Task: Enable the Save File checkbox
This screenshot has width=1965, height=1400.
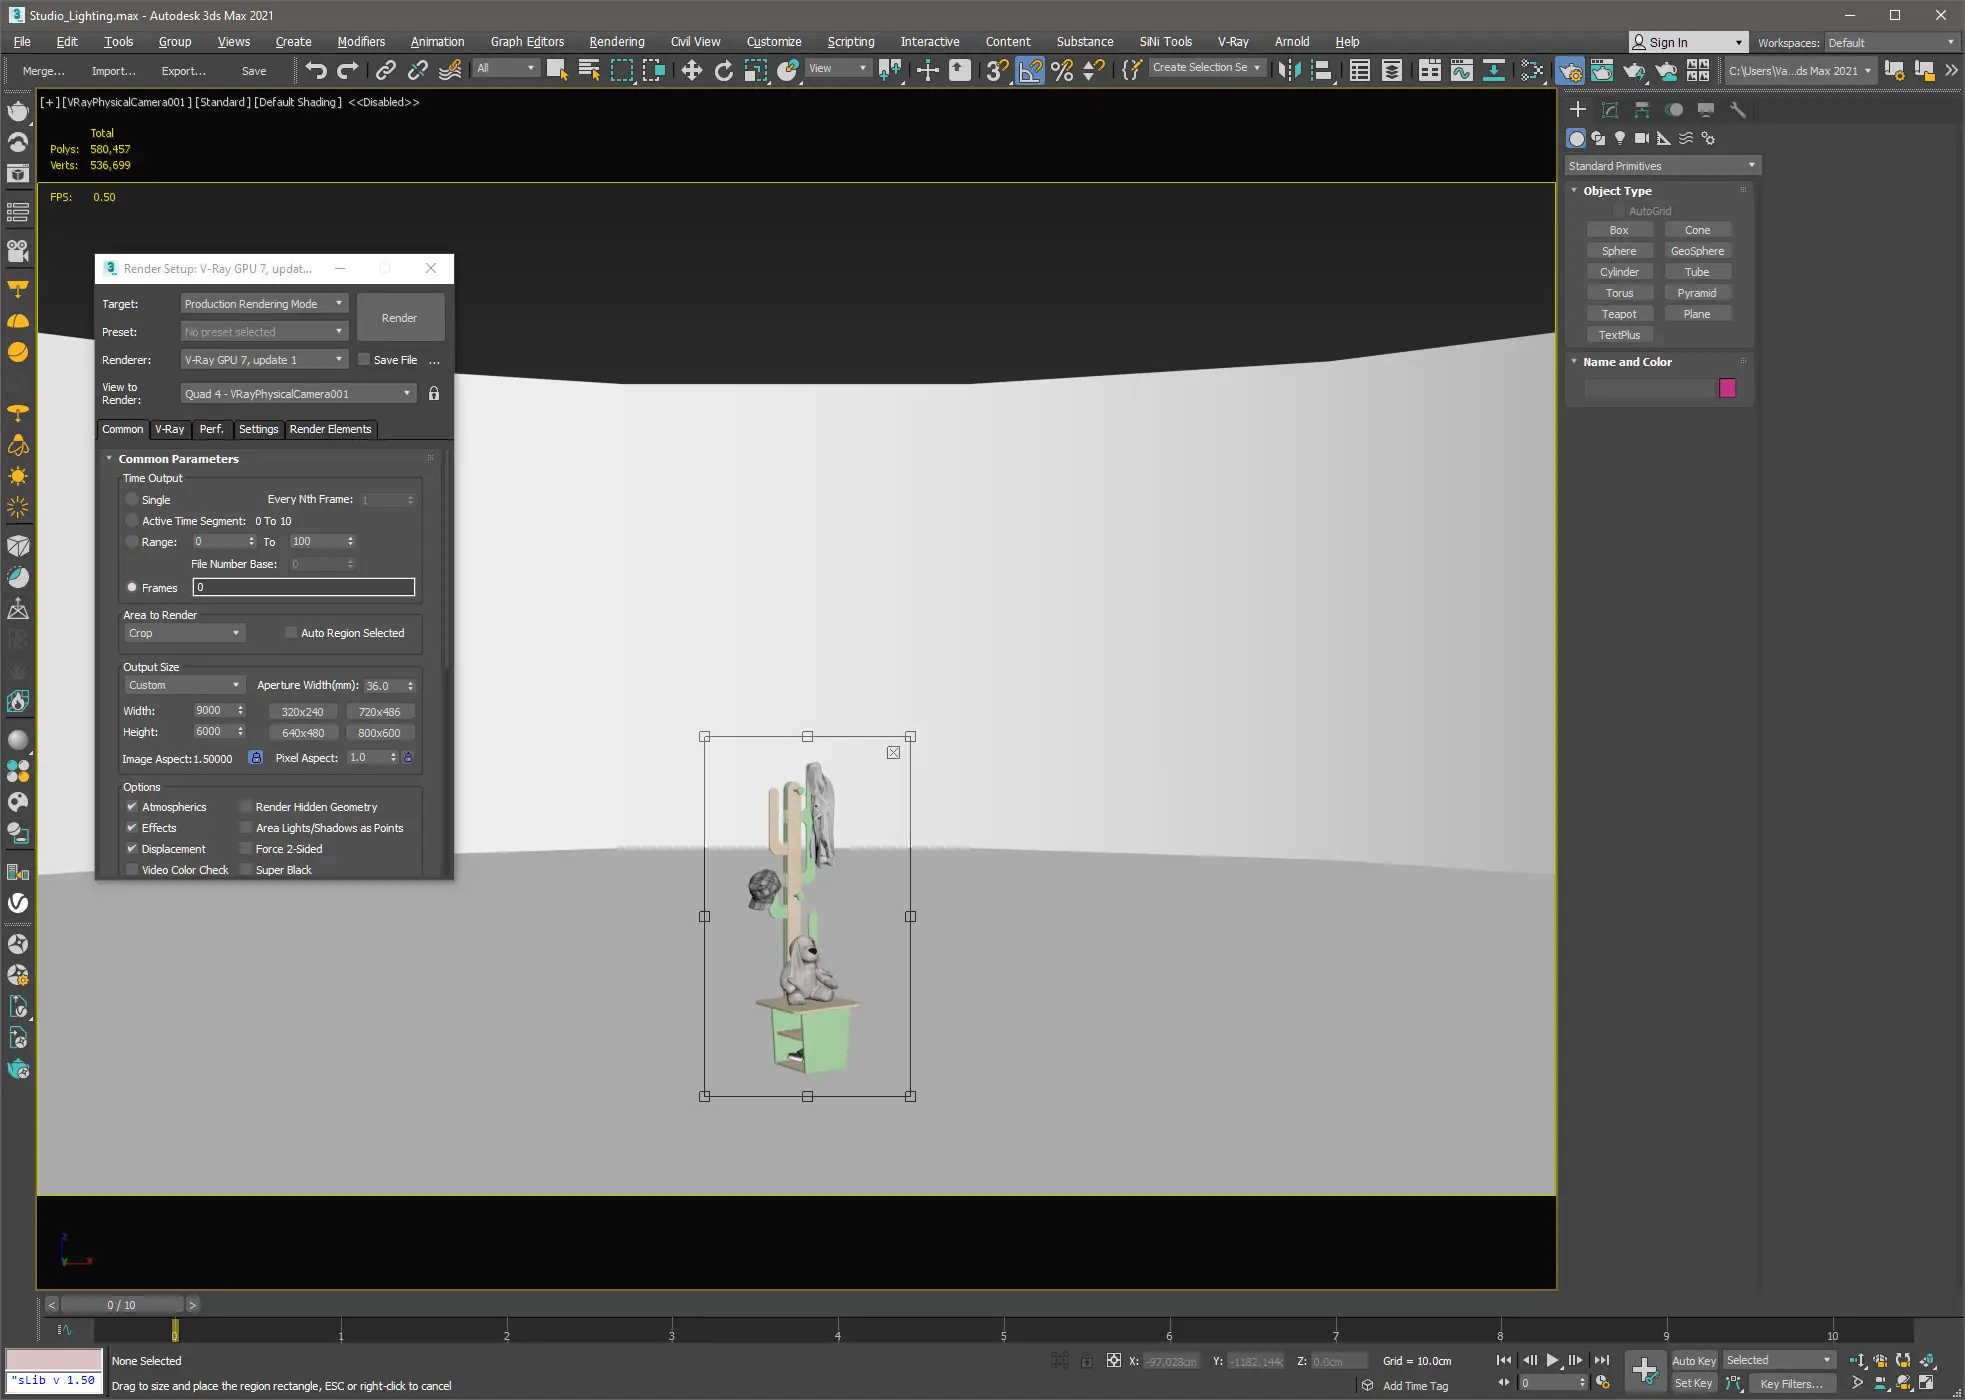Action: point(365,360)
